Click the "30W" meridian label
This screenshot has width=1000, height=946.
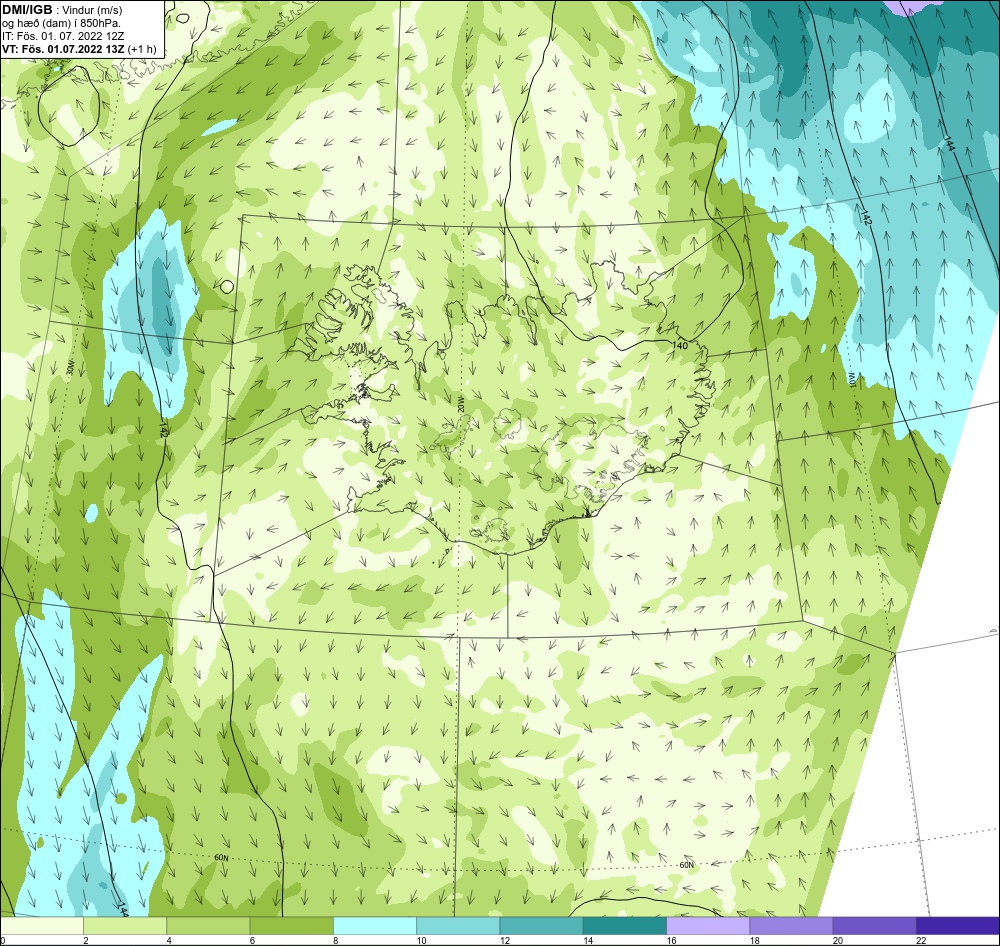coord(70,368)
